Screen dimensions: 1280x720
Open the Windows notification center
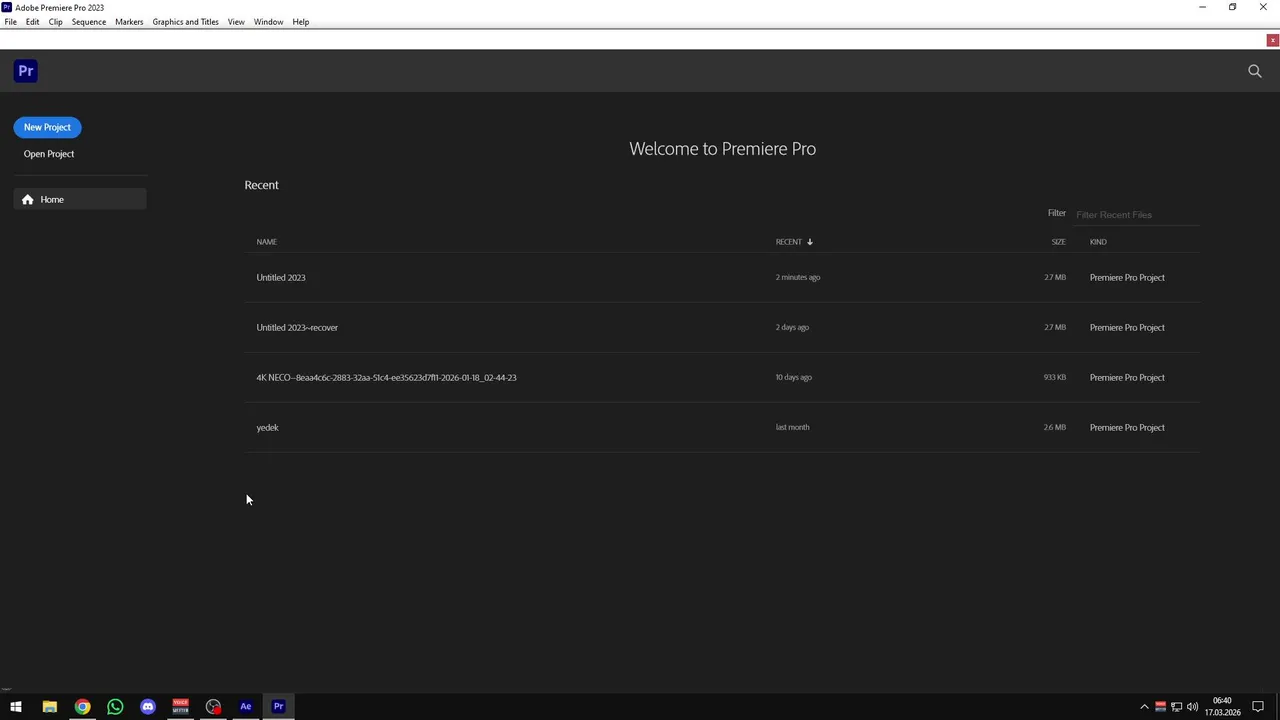point(1258,707)
